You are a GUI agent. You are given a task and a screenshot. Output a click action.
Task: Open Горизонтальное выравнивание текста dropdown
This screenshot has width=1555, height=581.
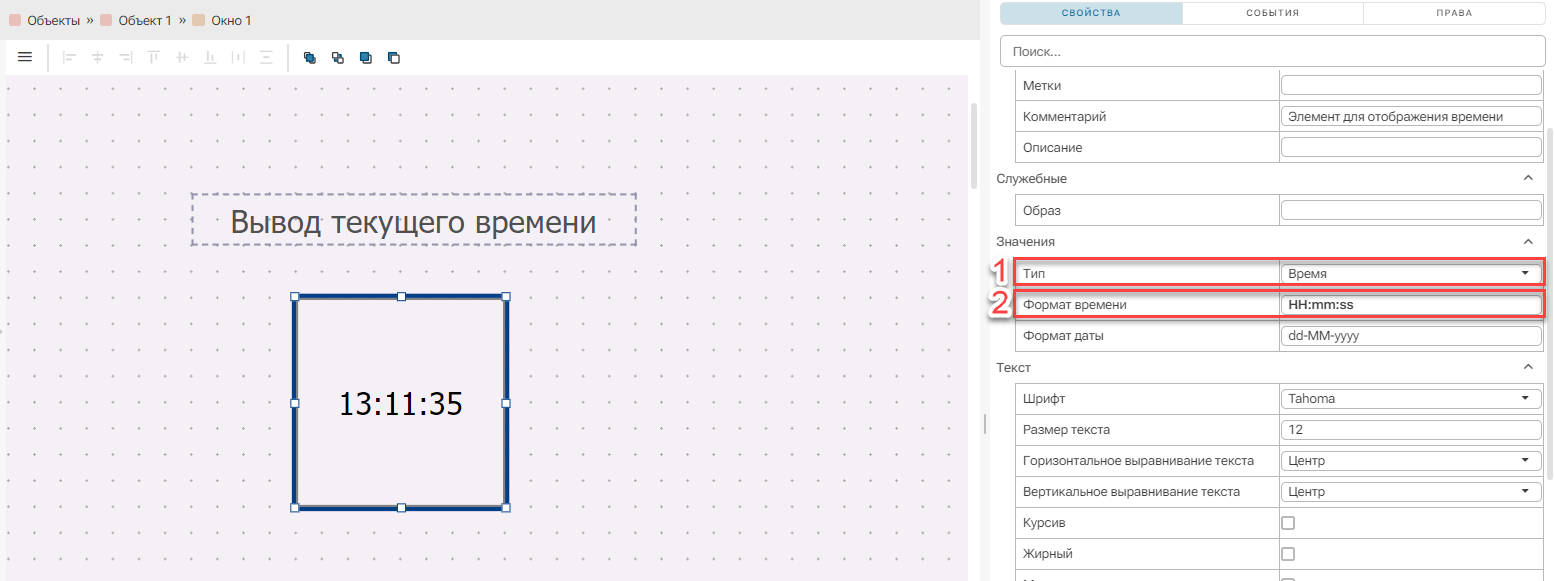[x=1411, y=461]
